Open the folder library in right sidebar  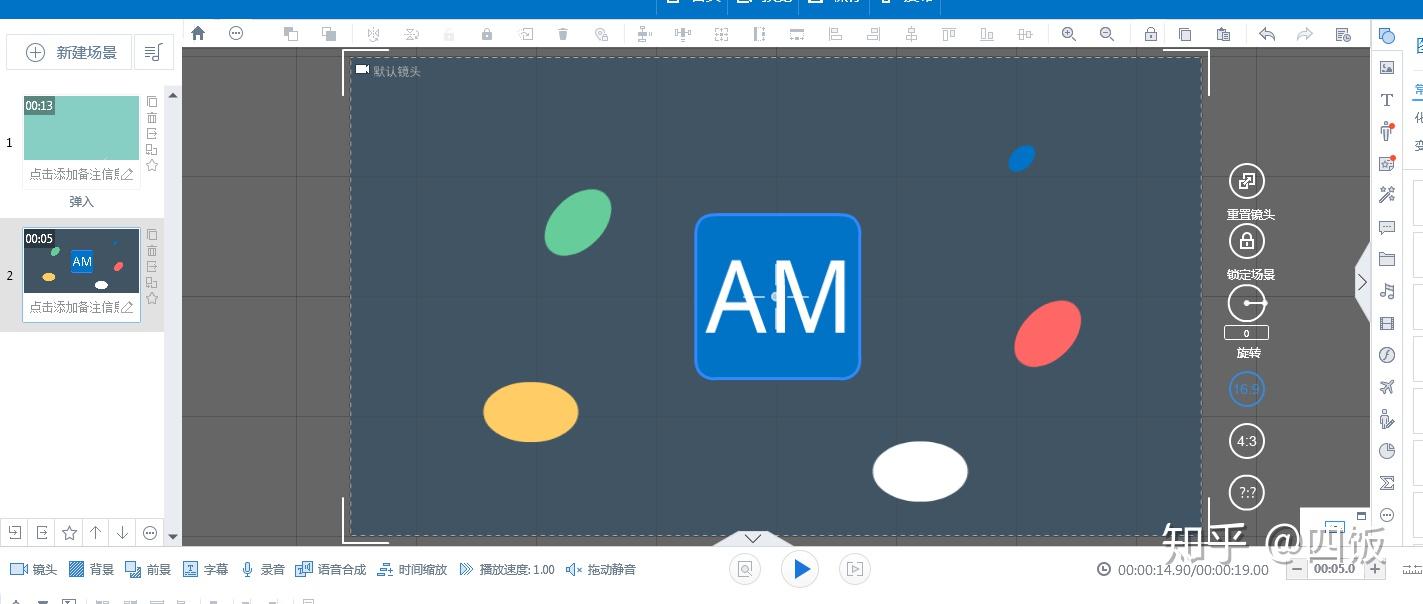(1387, 259)
